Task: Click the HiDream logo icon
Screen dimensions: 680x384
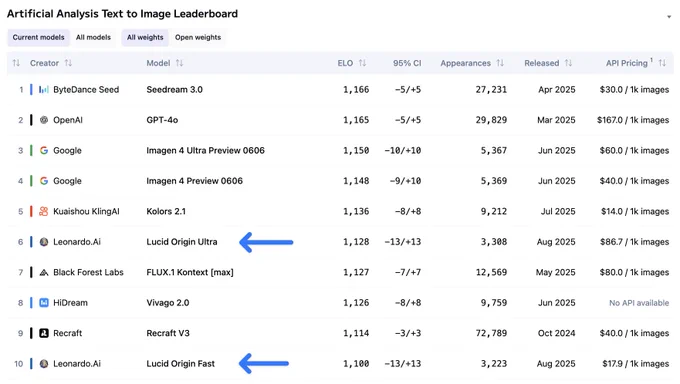Action: click(x=44, y=303)
